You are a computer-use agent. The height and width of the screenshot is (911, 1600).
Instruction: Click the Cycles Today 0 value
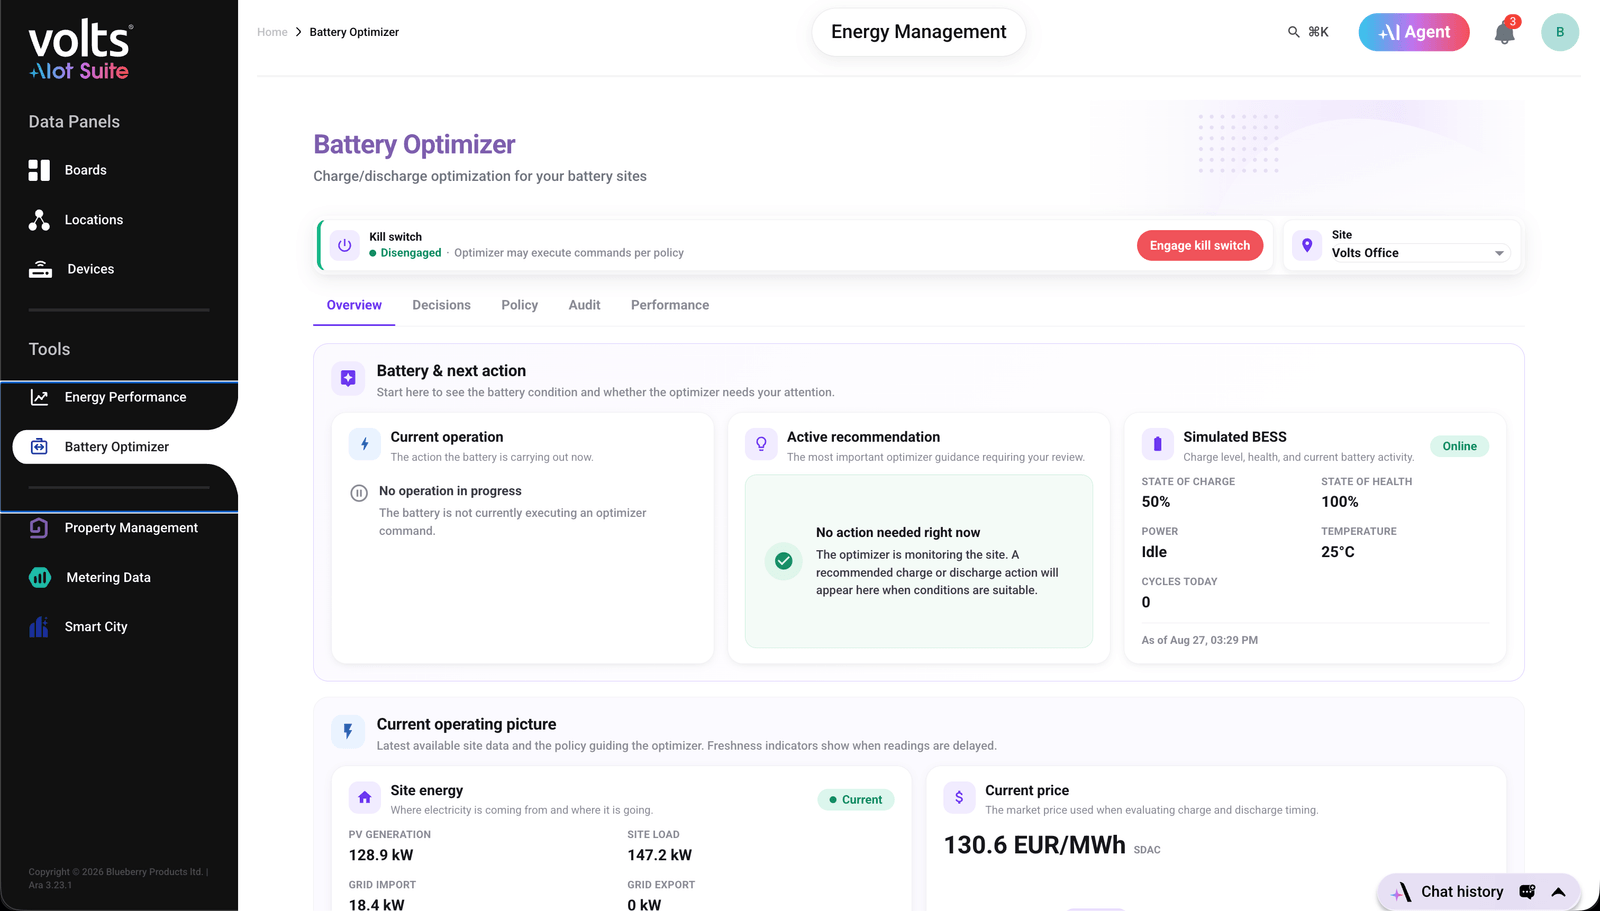[x=1146, y=602]
